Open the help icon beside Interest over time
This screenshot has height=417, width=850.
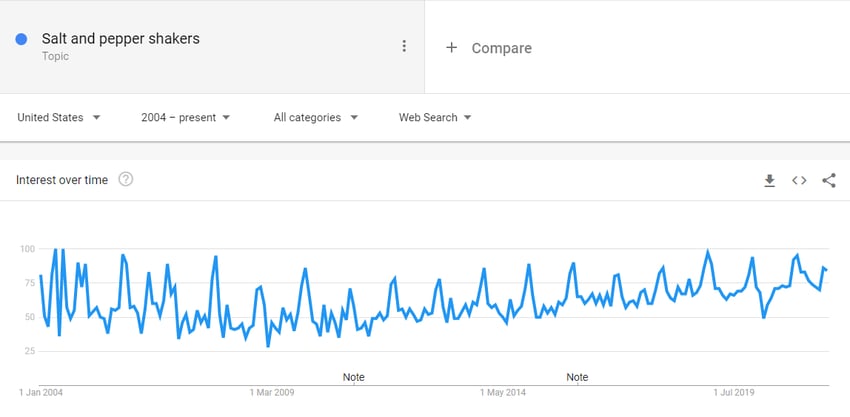[x=126, y=179]
